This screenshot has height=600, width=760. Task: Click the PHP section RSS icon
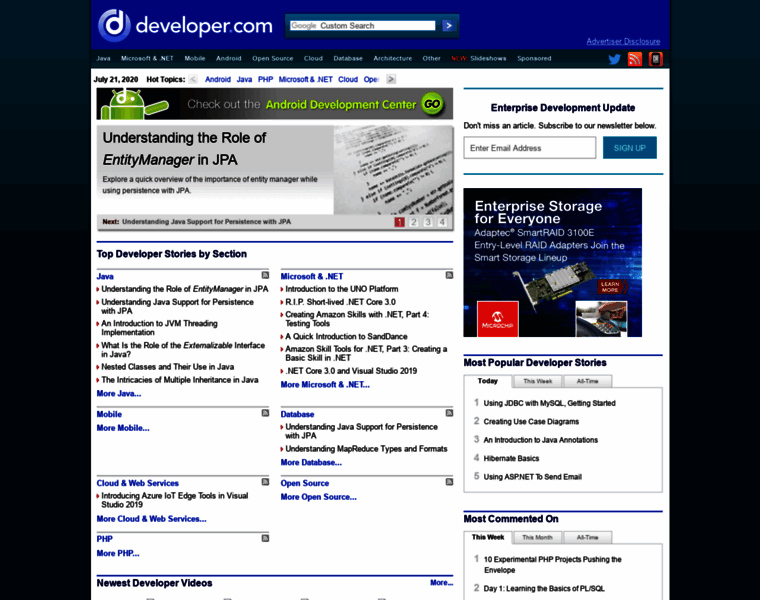tap(265, 538)
